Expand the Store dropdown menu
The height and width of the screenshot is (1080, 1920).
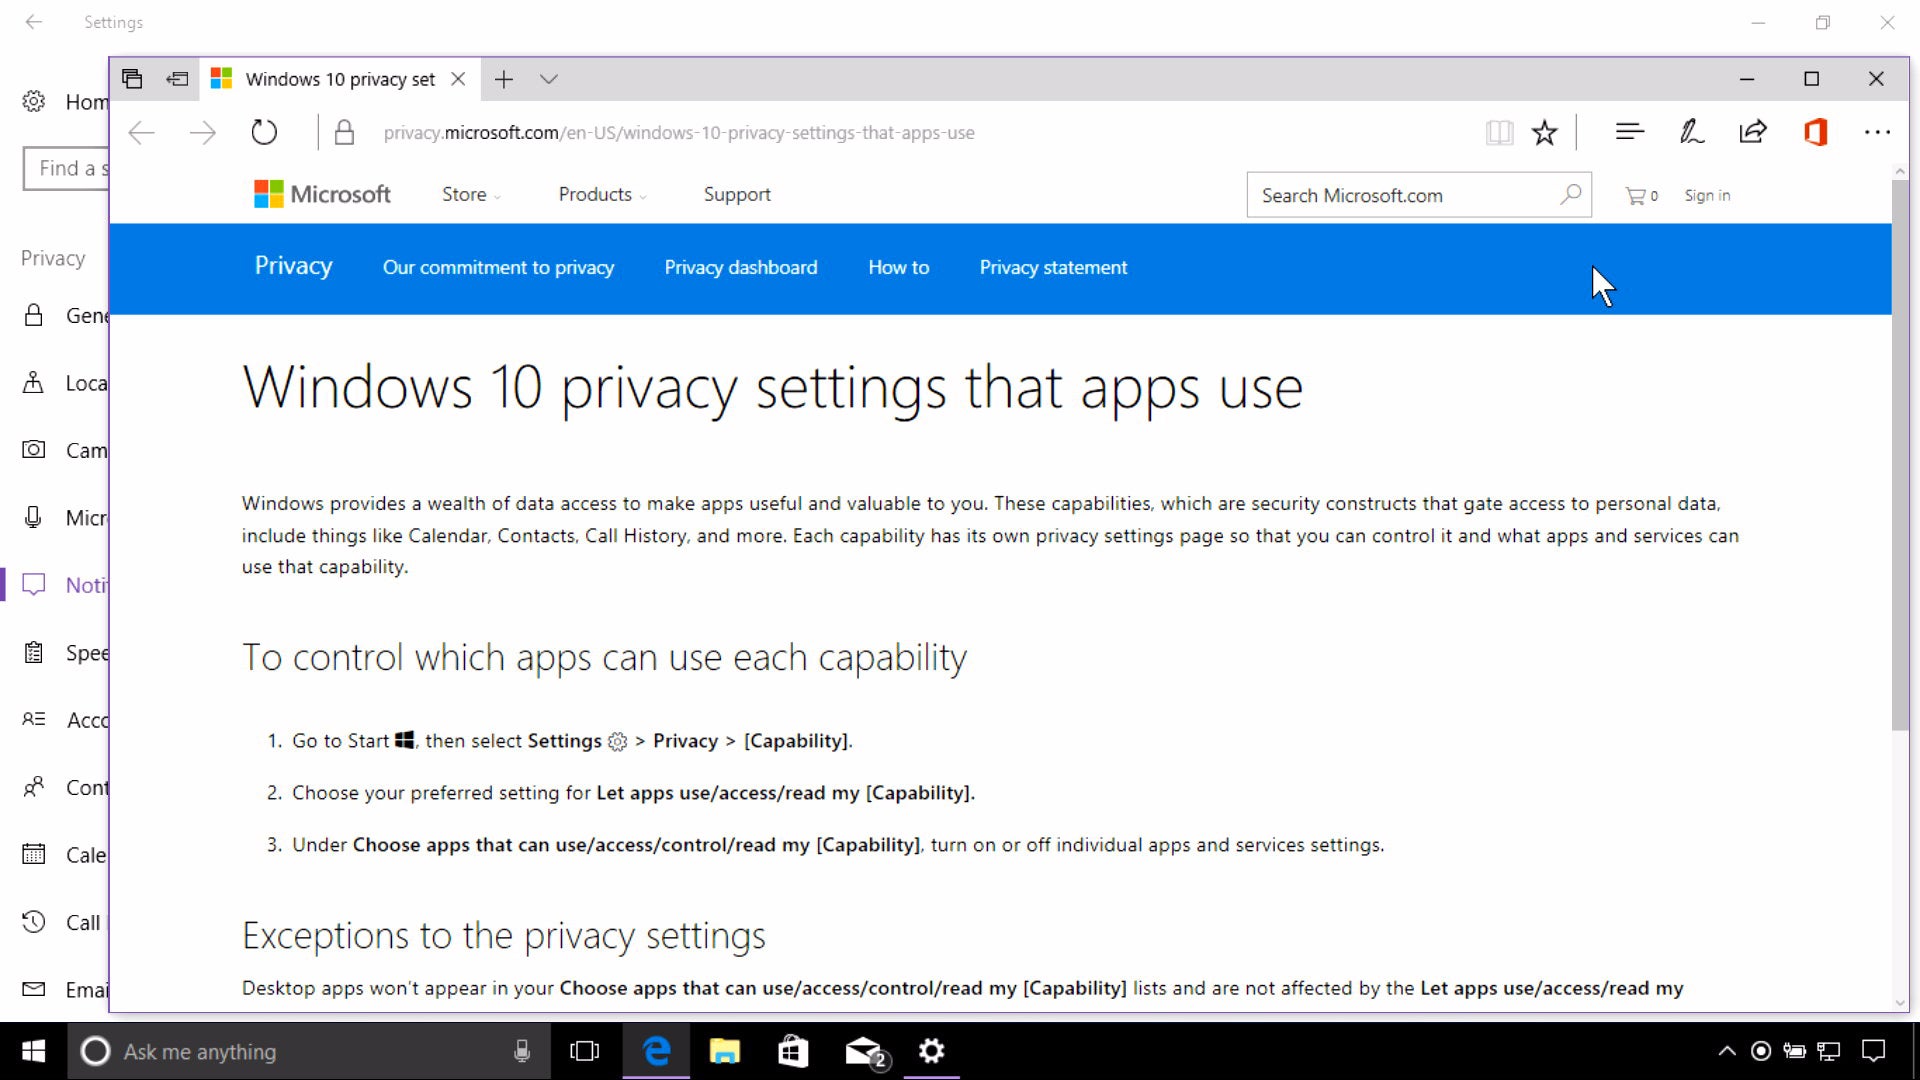click(471, 195)
